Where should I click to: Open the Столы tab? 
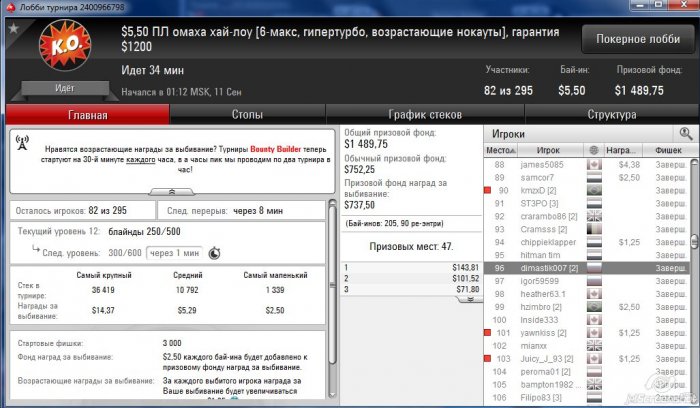247,115
